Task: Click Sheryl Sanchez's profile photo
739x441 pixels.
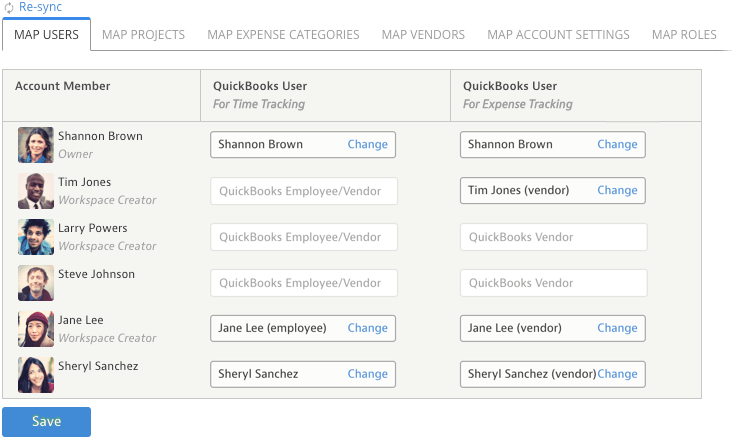Action: (36, 375)
